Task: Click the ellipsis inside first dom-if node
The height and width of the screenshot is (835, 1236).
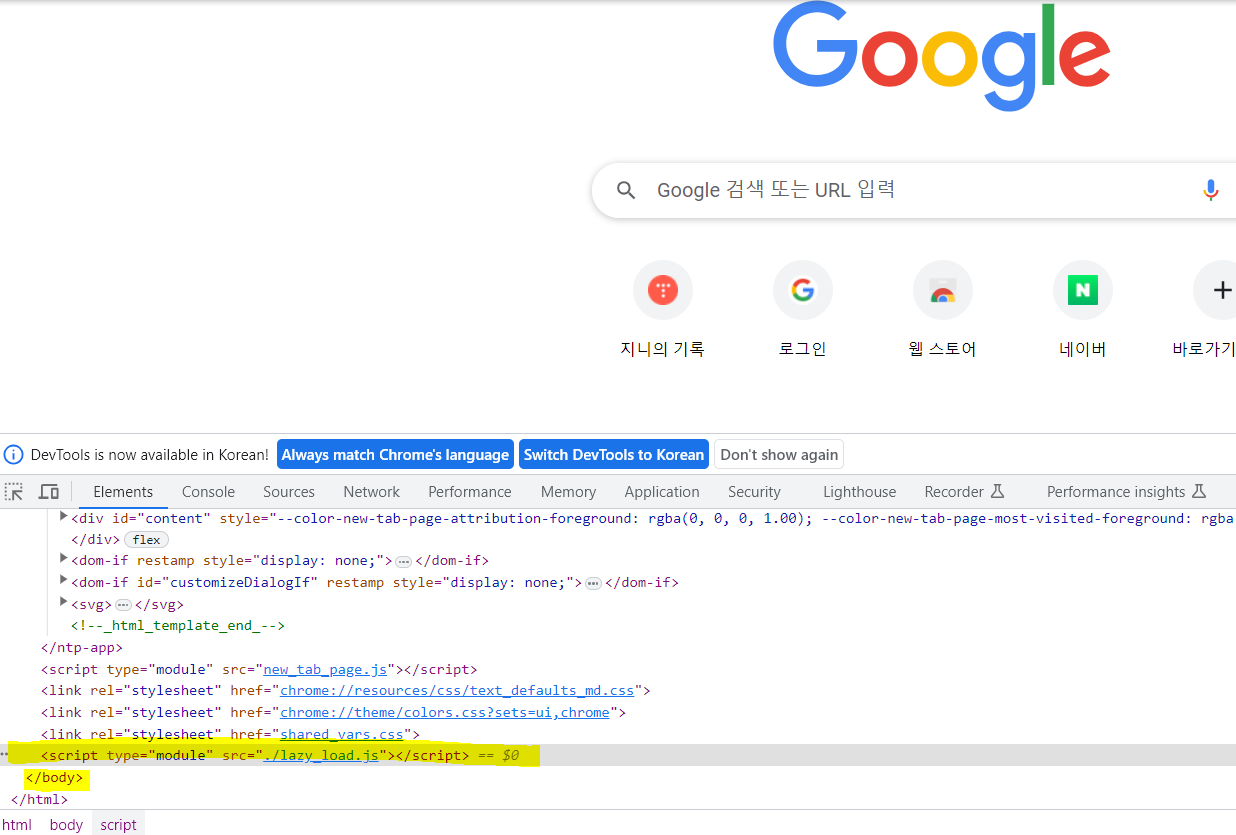Action: click(403, 562)
